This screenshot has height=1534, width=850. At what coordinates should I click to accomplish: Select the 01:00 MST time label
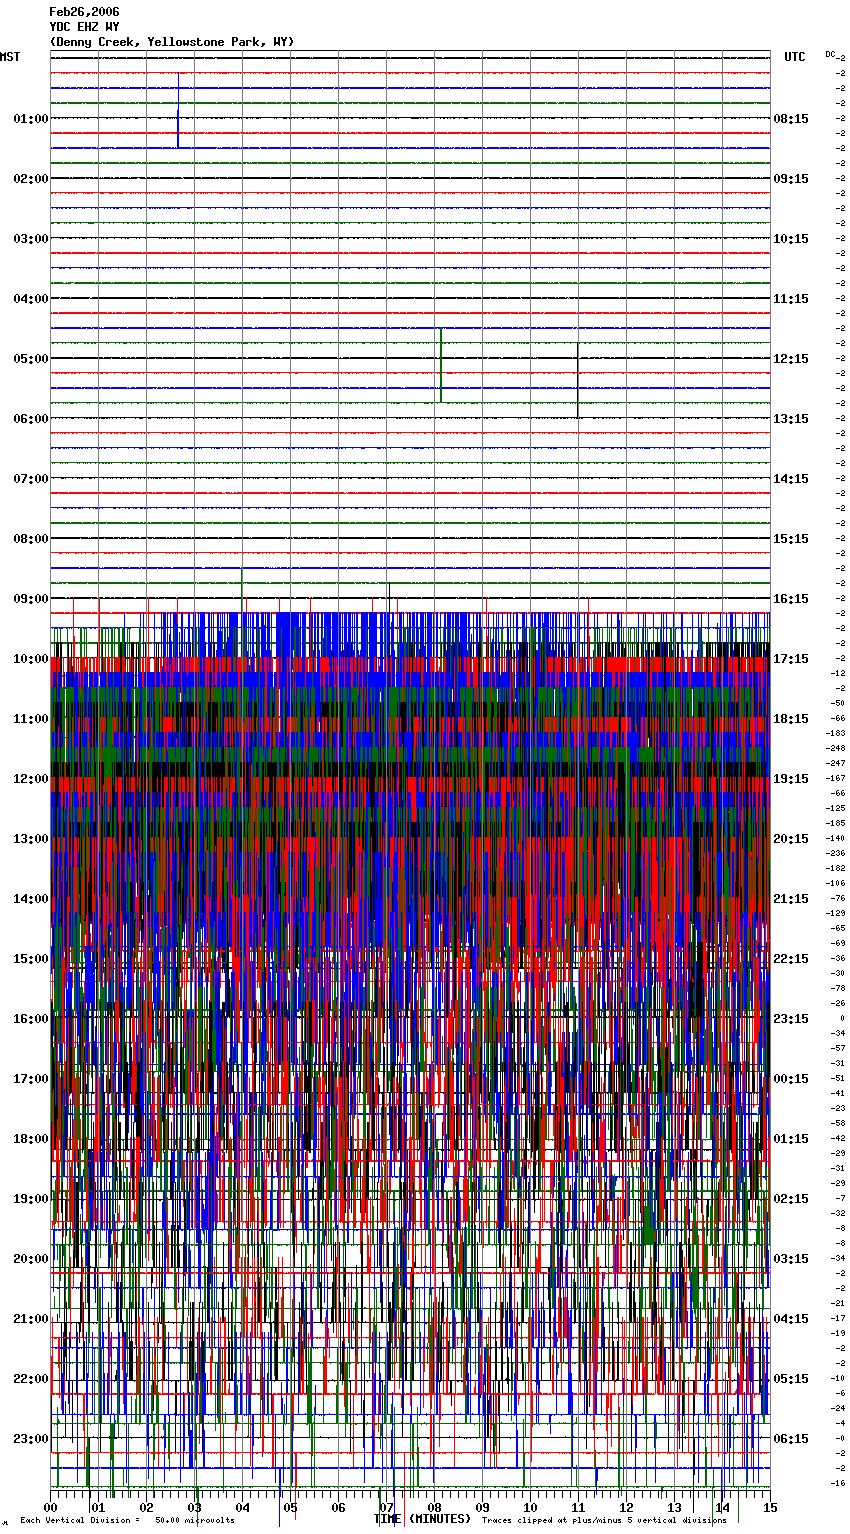[30, 118]
